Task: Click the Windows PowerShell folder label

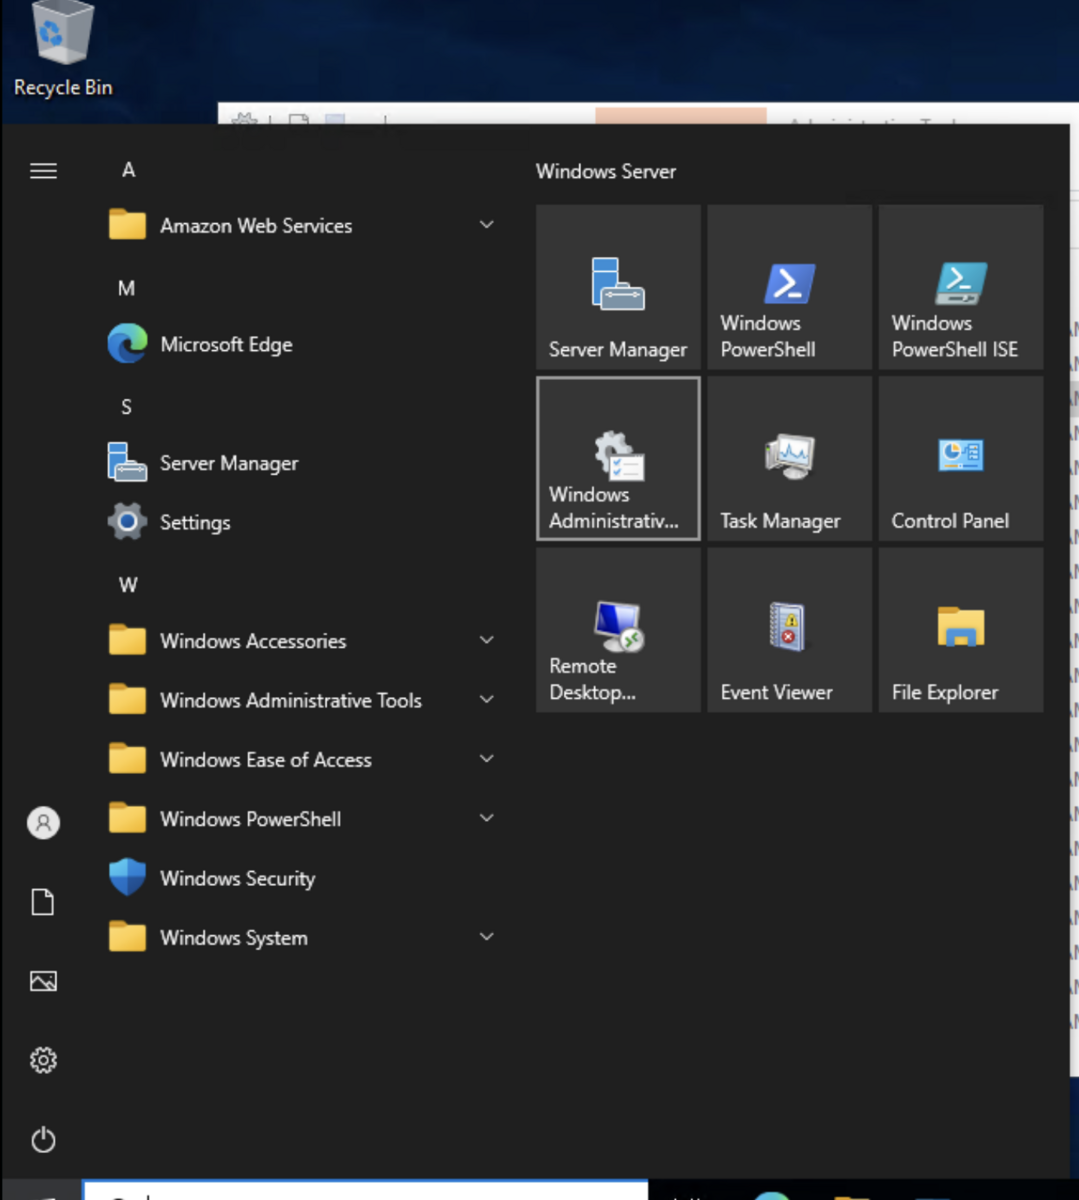Action: click(250, 819)
